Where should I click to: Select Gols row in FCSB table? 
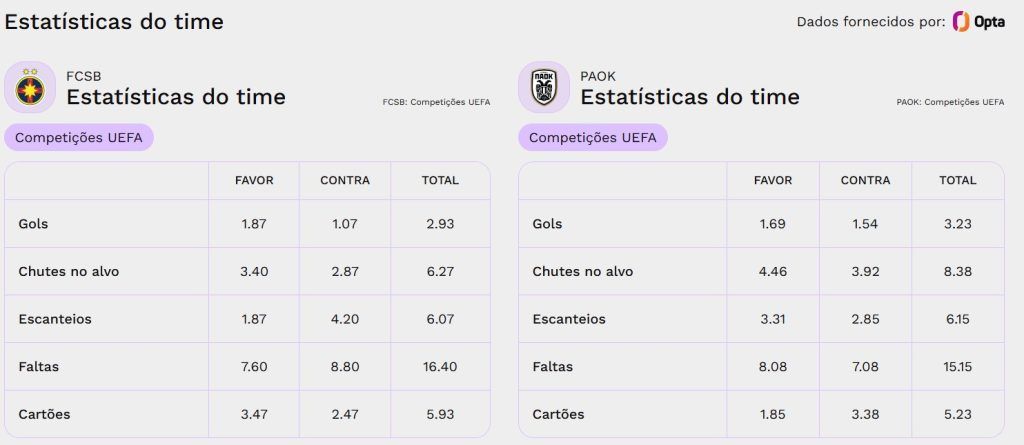click(248, 223)
